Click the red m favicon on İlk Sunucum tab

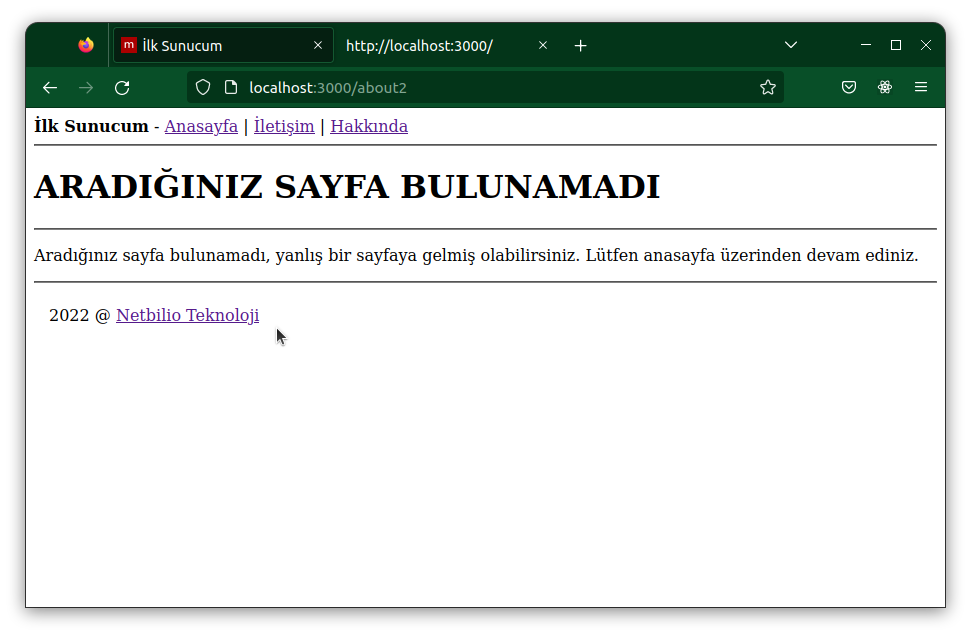point(129,45)
